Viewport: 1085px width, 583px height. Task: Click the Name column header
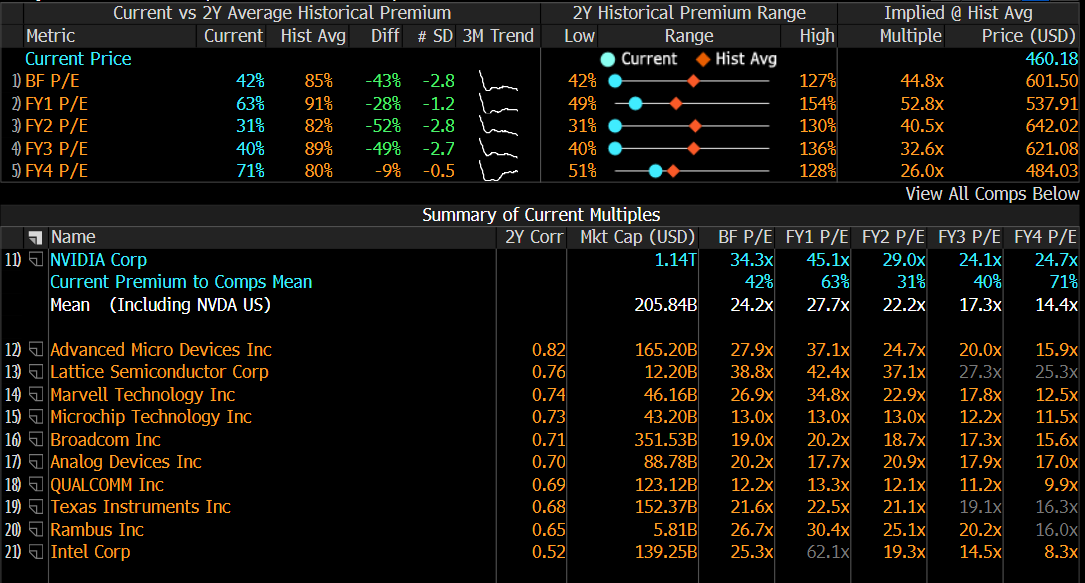tap(73, 237)
